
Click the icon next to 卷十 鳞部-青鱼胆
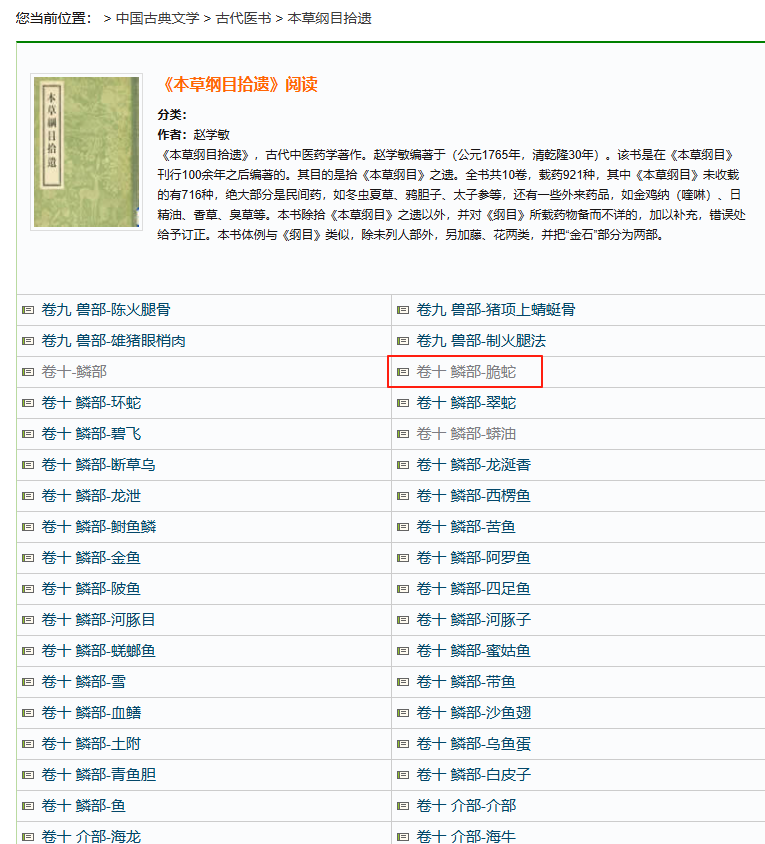tap(28, 775)
